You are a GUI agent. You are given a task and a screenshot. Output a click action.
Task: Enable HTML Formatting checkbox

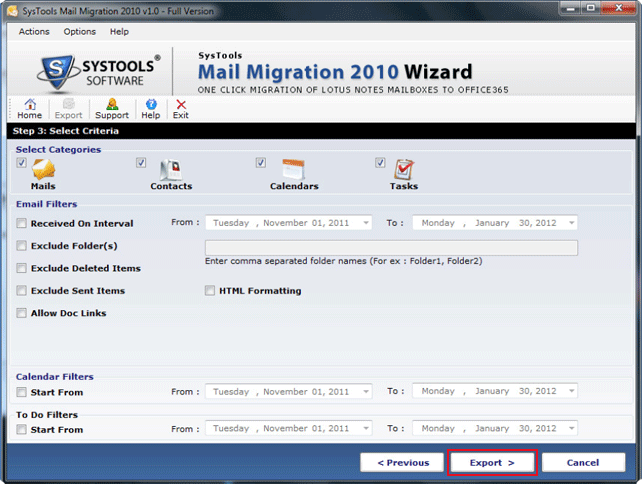[210, 291]
